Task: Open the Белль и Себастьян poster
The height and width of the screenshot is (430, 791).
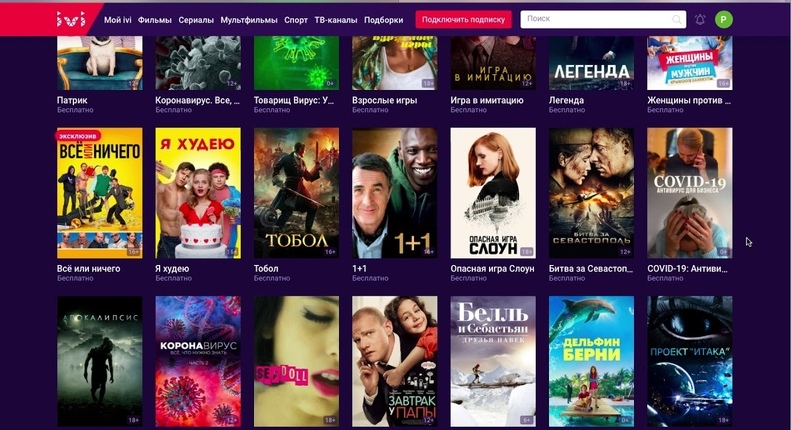Action: coord(493,361)
